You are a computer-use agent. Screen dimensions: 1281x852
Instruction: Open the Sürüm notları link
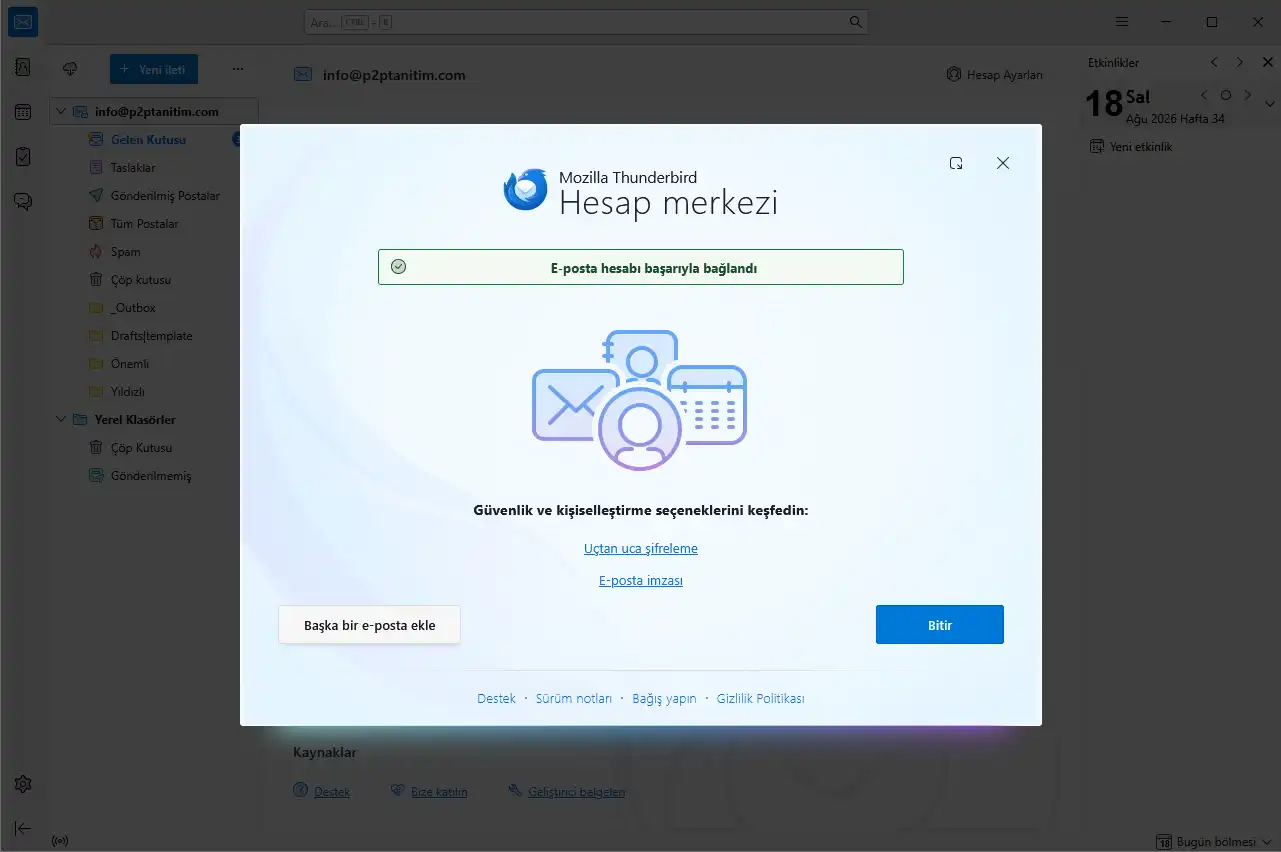(574, 699)
